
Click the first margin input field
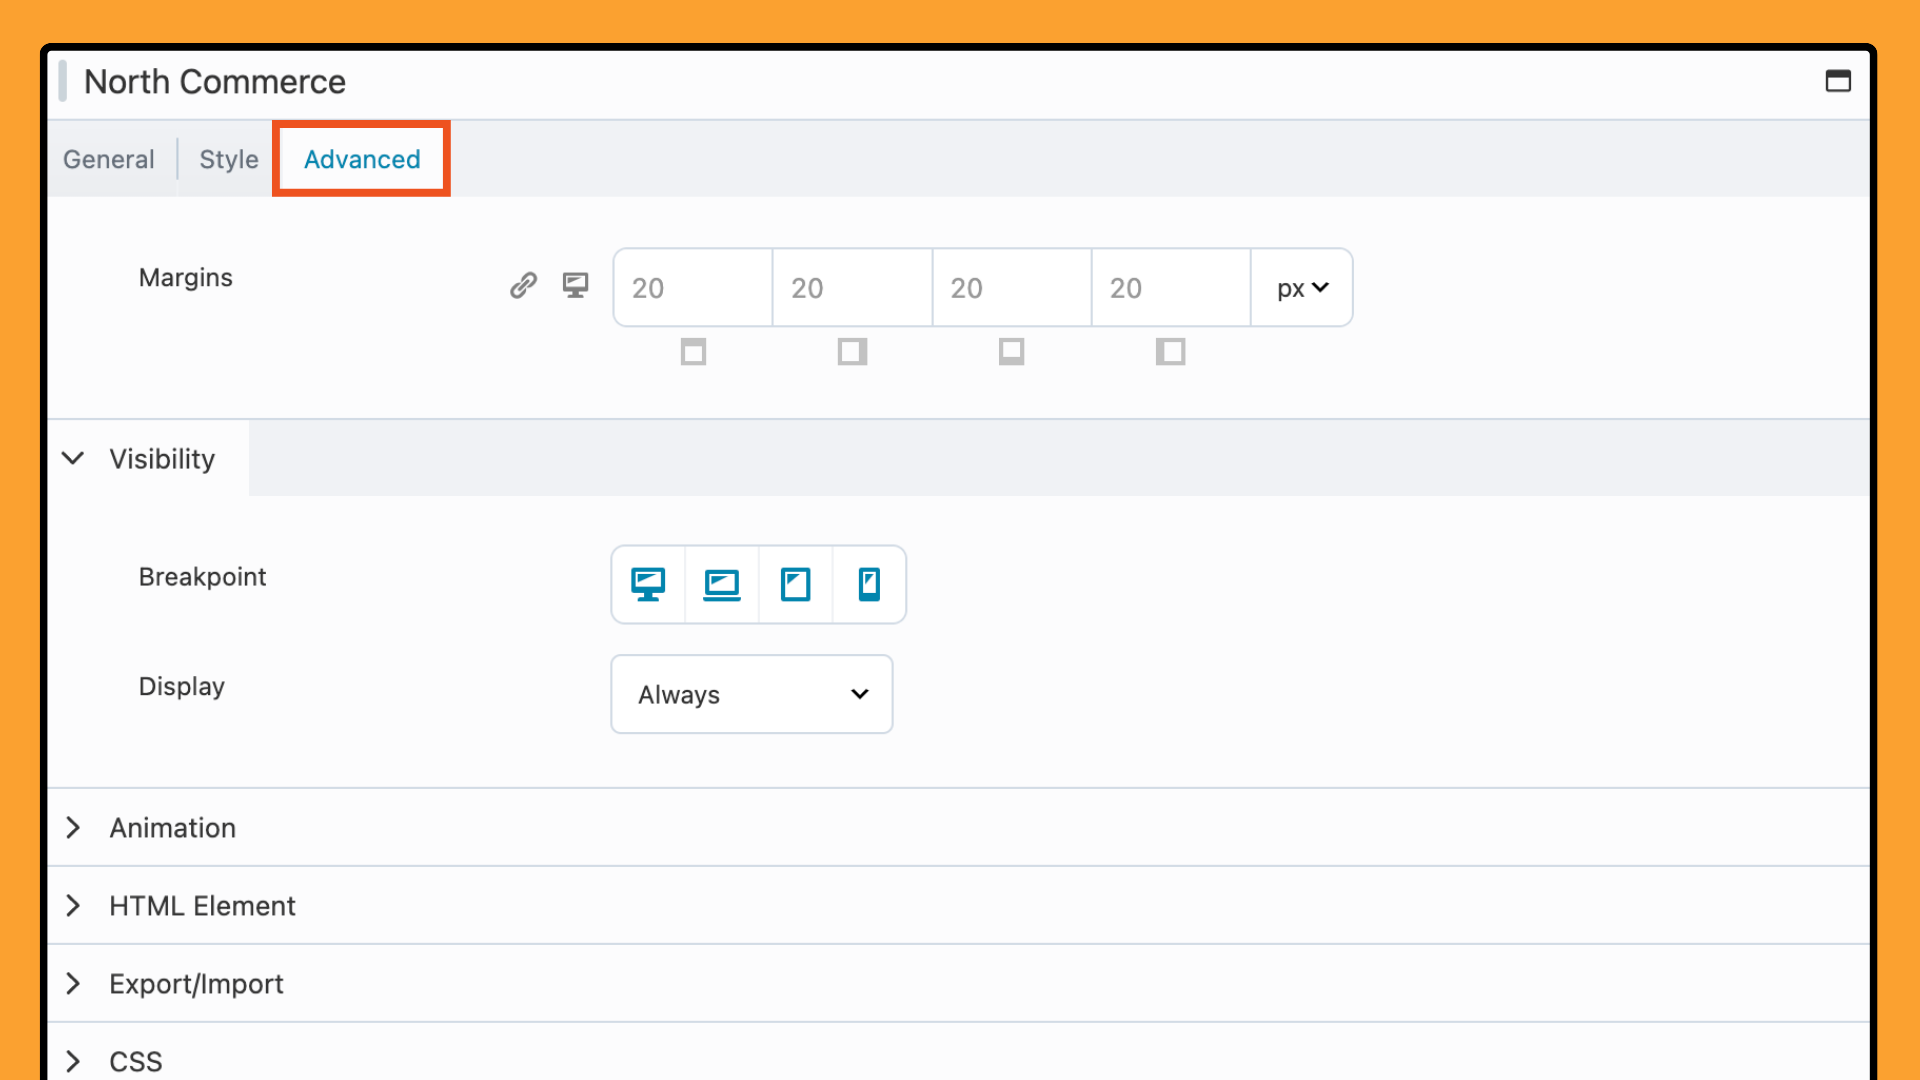coord(692,288)
